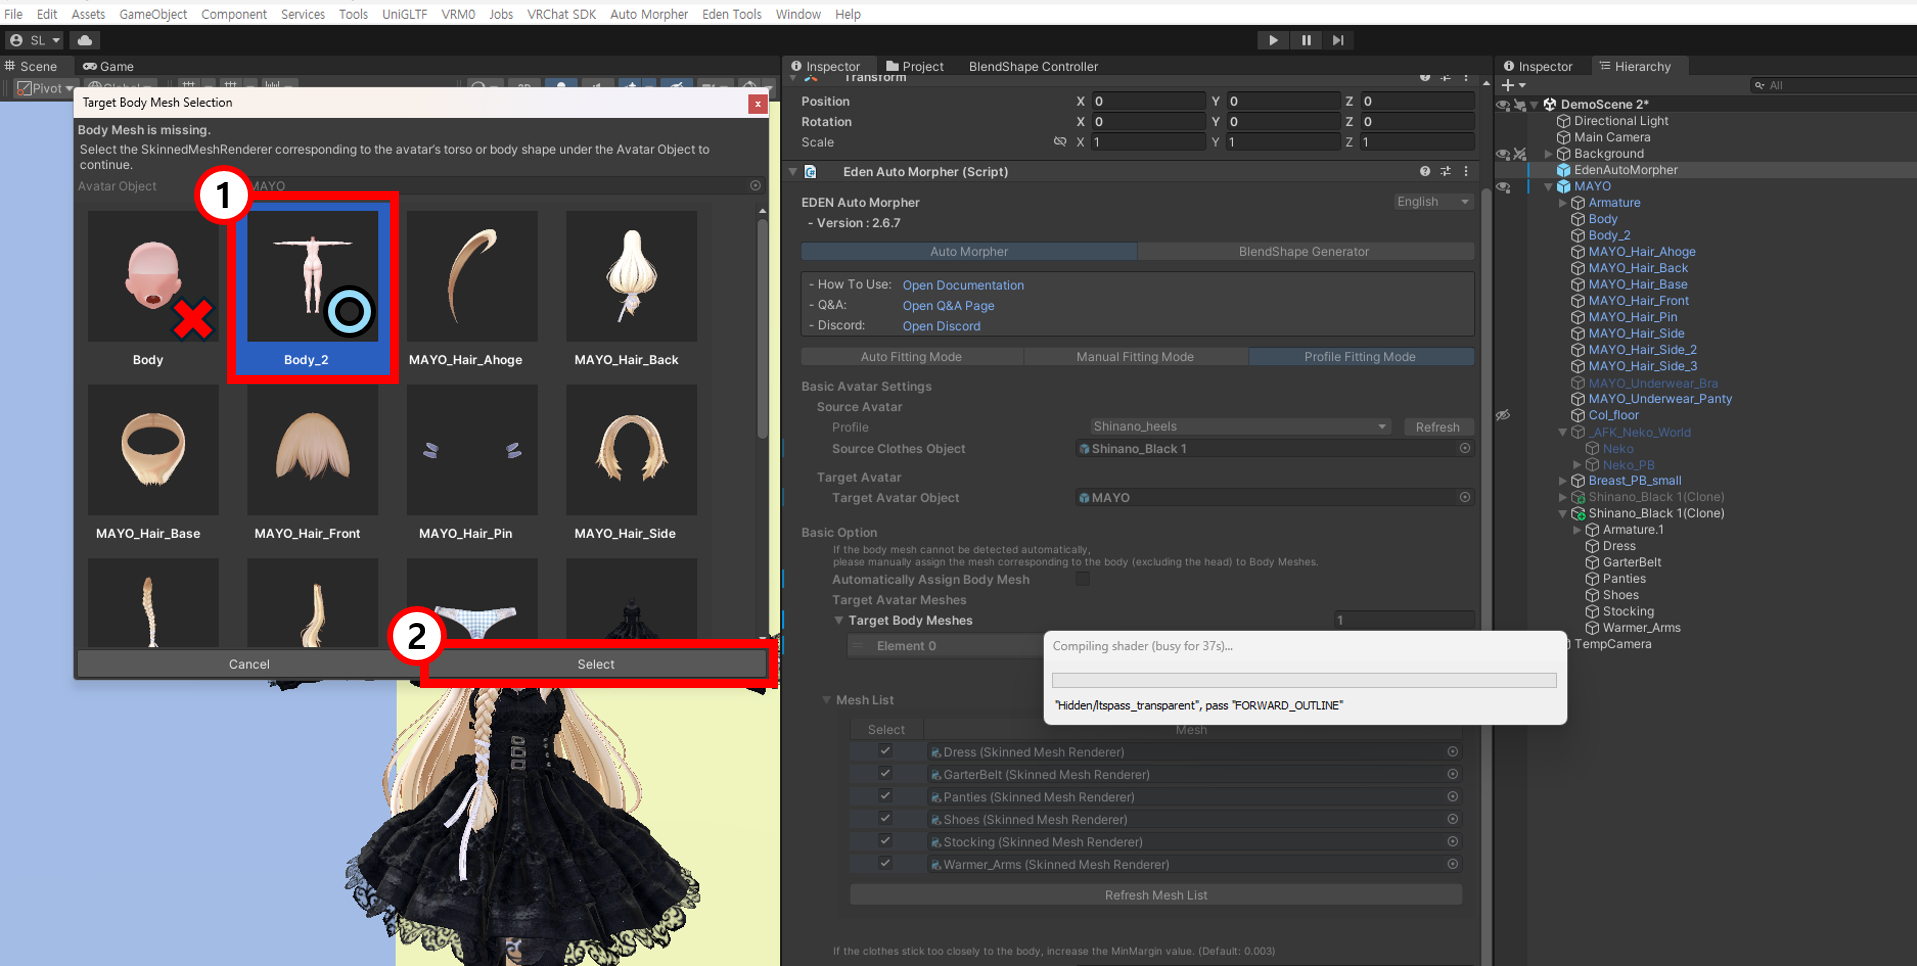Uncheck the GarterBelt mesh checkbox
The height and width of the screenshot is (966, 1917).
[x=885, y=773]
